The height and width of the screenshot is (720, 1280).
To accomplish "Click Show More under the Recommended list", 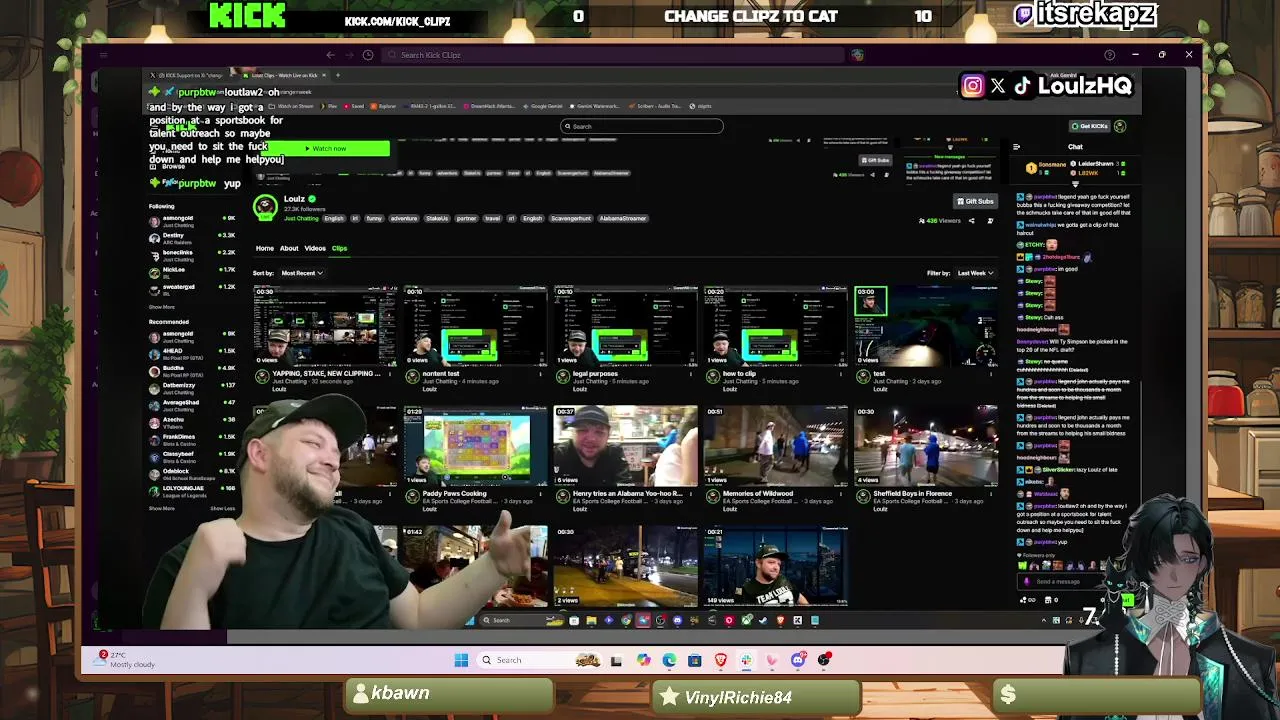I will pyautogui.click(x=162, y=509).
